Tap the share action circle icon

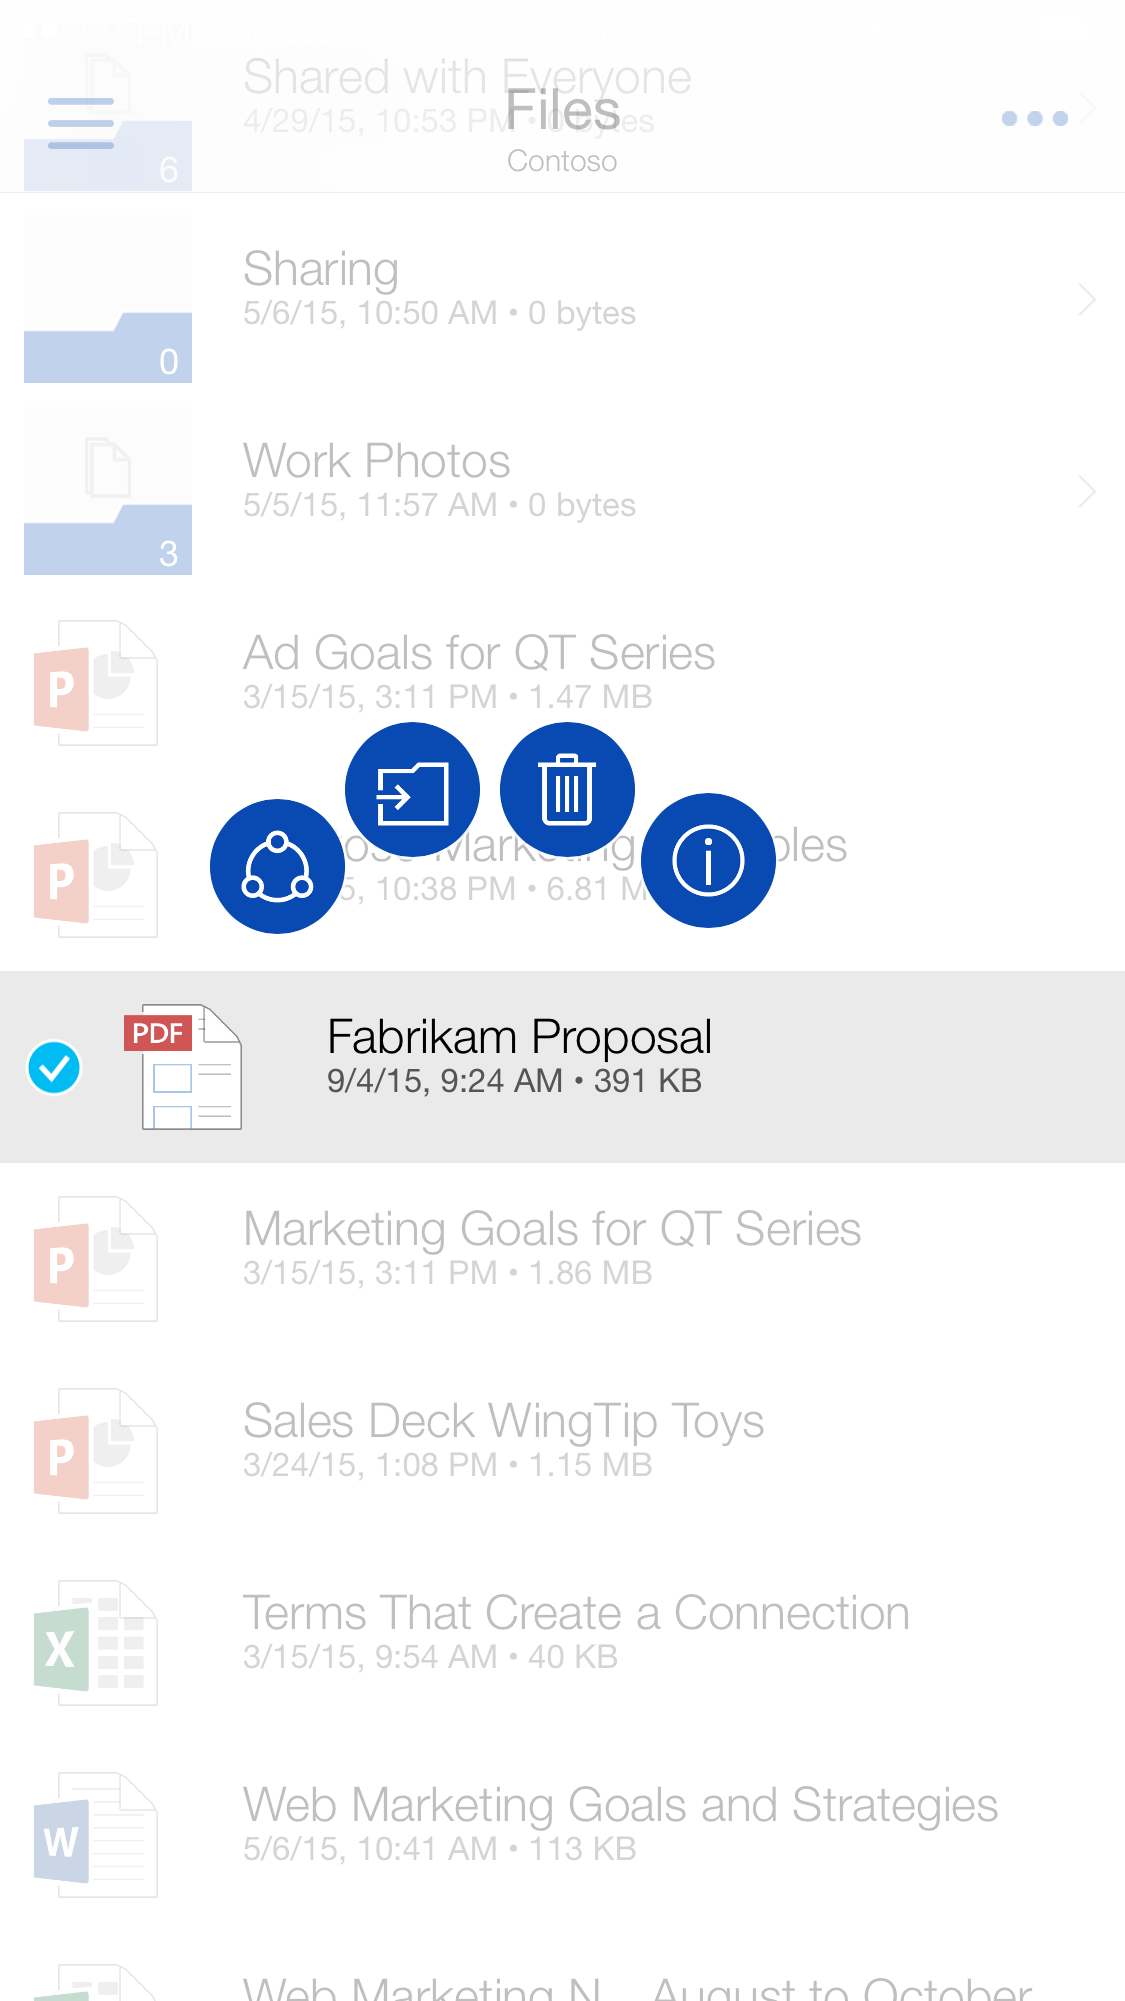click(x=277, y=866)
